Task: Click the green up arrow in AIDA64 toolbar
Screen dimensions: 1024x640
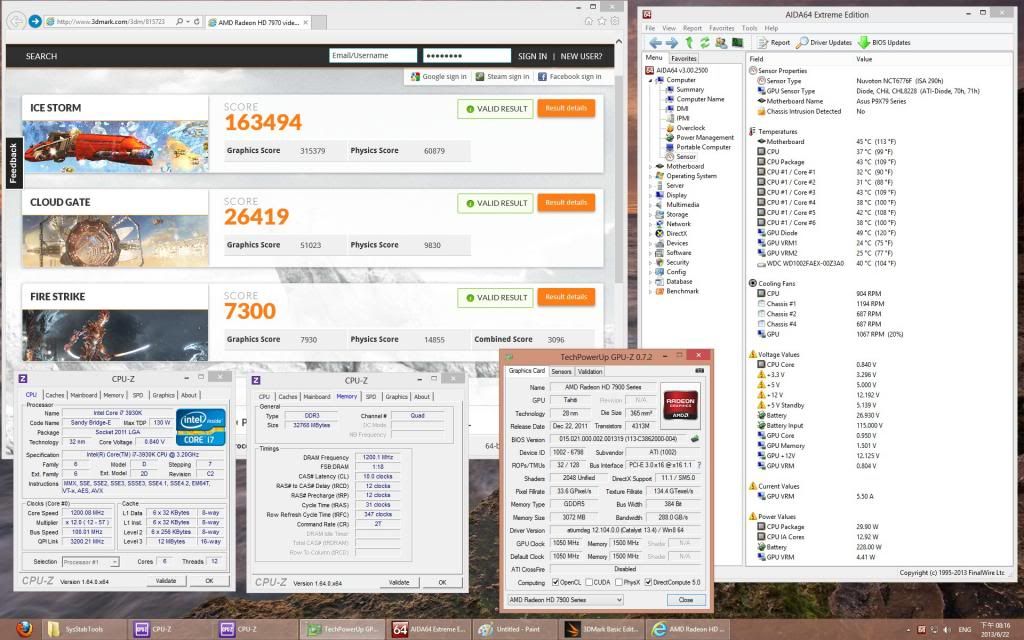Action: (x=688, y=43)
